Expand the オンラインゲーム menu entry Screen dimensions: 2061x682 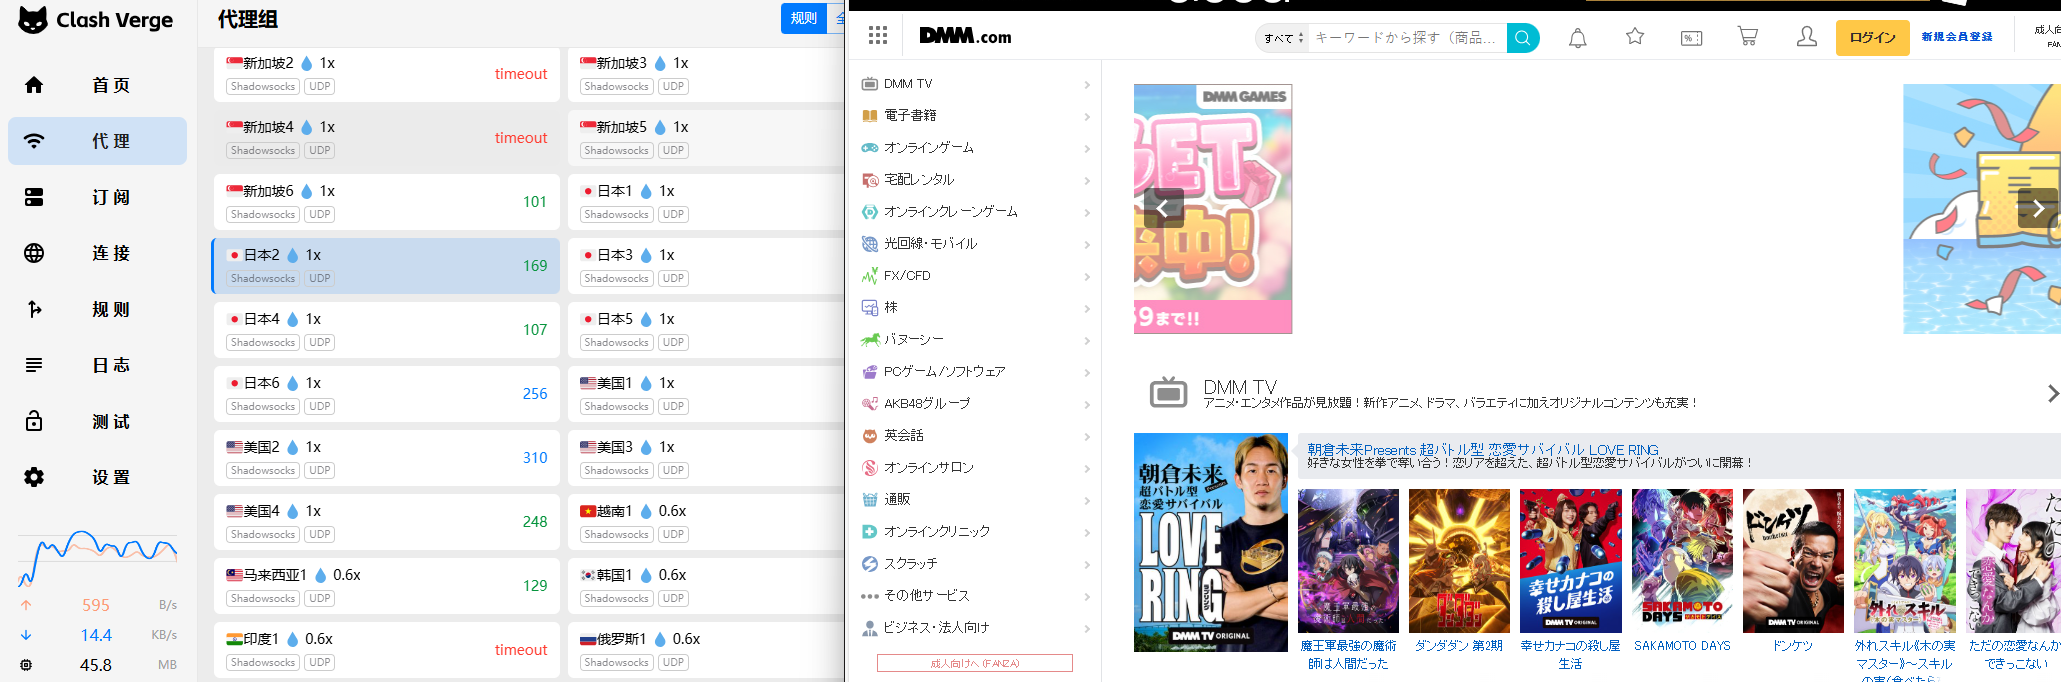coord(975,148)
